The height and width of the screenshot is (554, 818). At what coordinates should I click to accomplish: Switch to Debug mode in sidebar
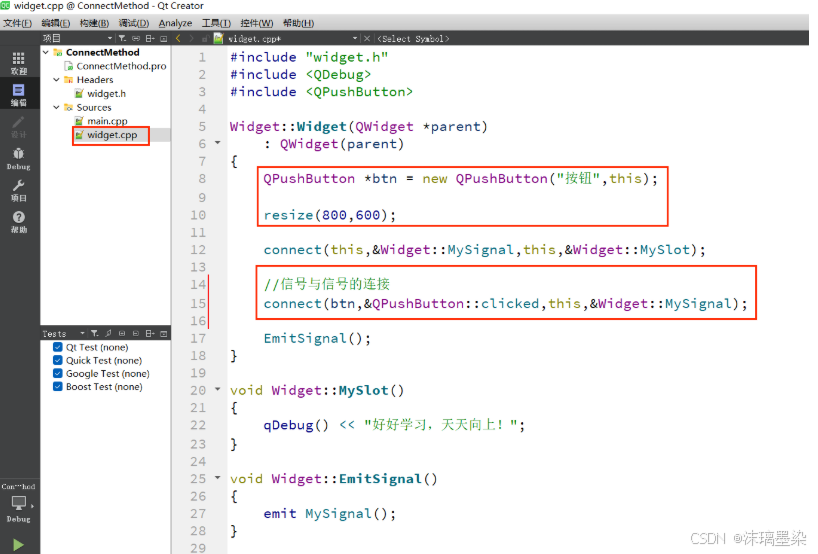click(19, 159)
